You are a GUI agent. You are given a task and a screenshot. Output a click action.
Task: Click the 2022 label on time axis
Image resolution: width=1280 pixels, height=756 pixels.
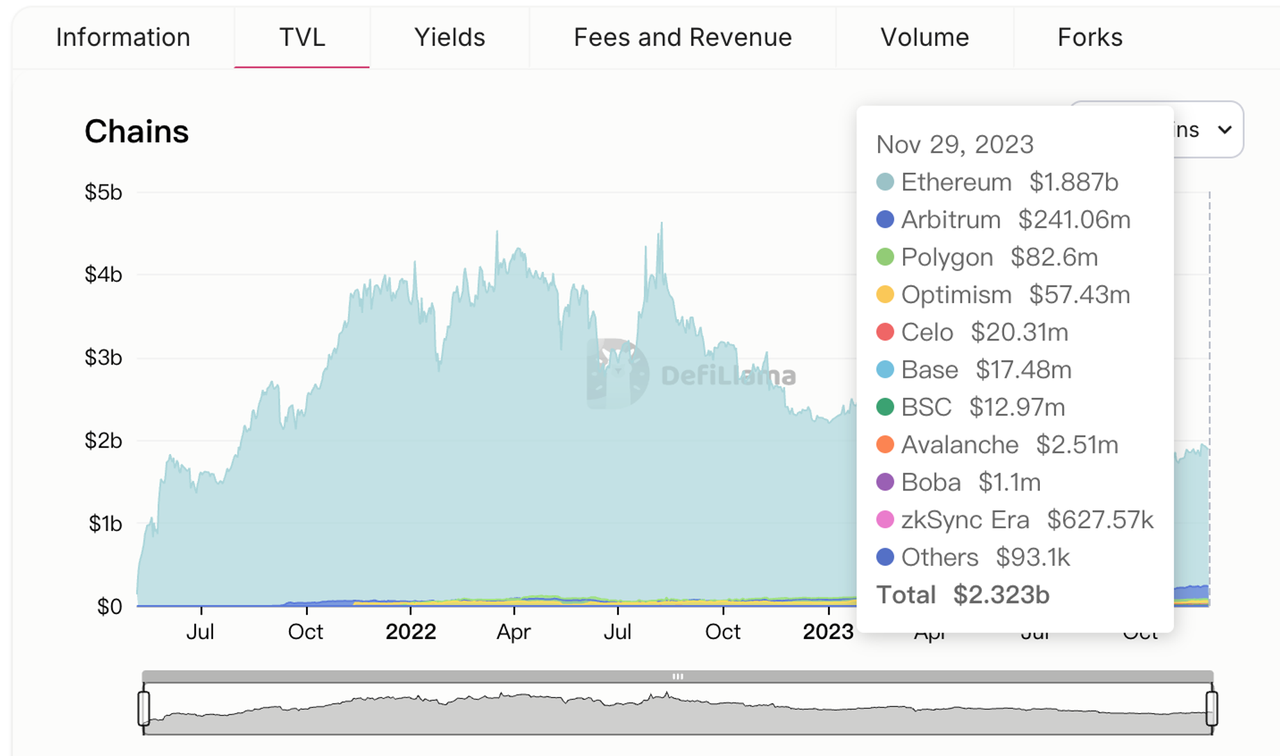(x=410, y=632)
